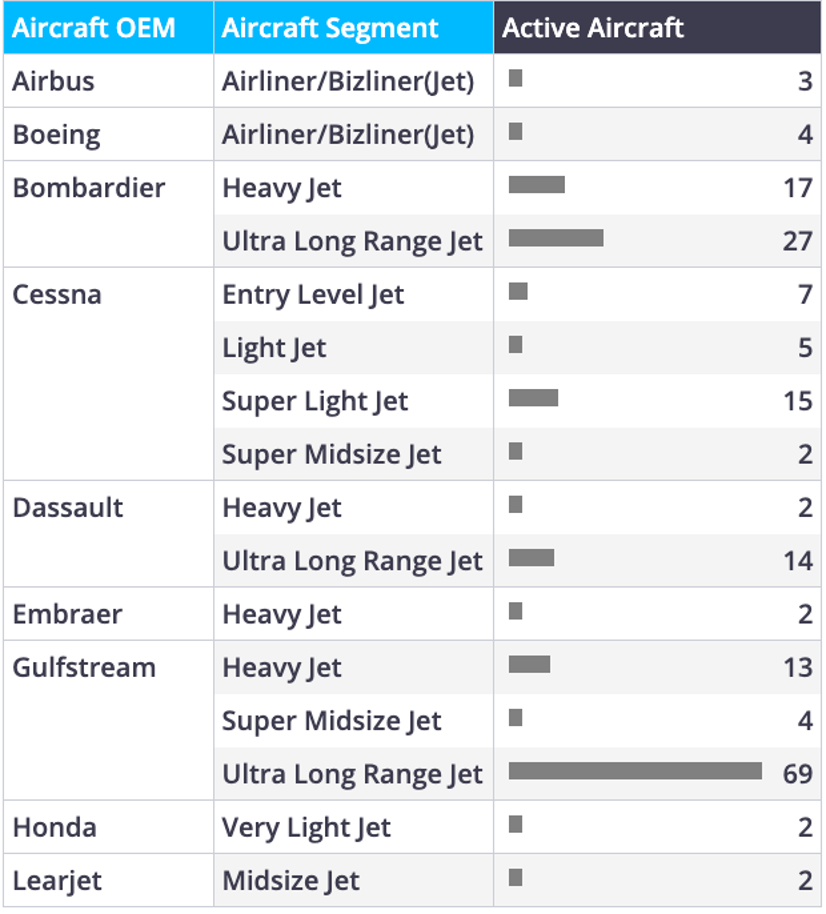
Task: Select the Embraer OEM cell
Action: (x=108, y=614)
